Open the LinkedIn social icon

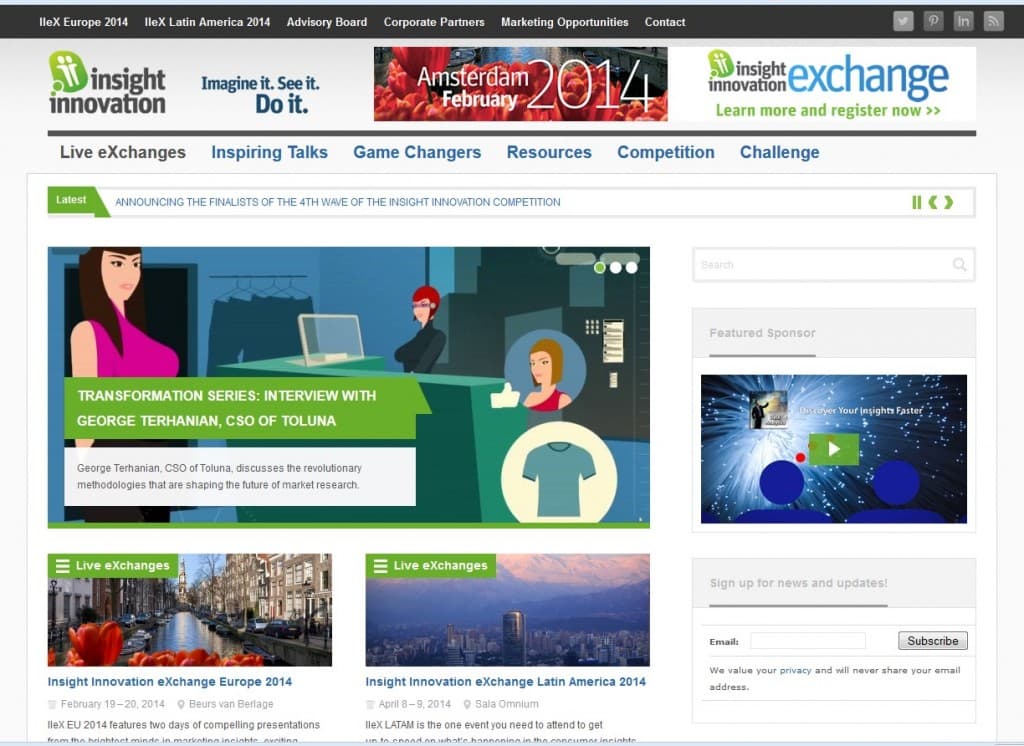click(x=963, y=21)
